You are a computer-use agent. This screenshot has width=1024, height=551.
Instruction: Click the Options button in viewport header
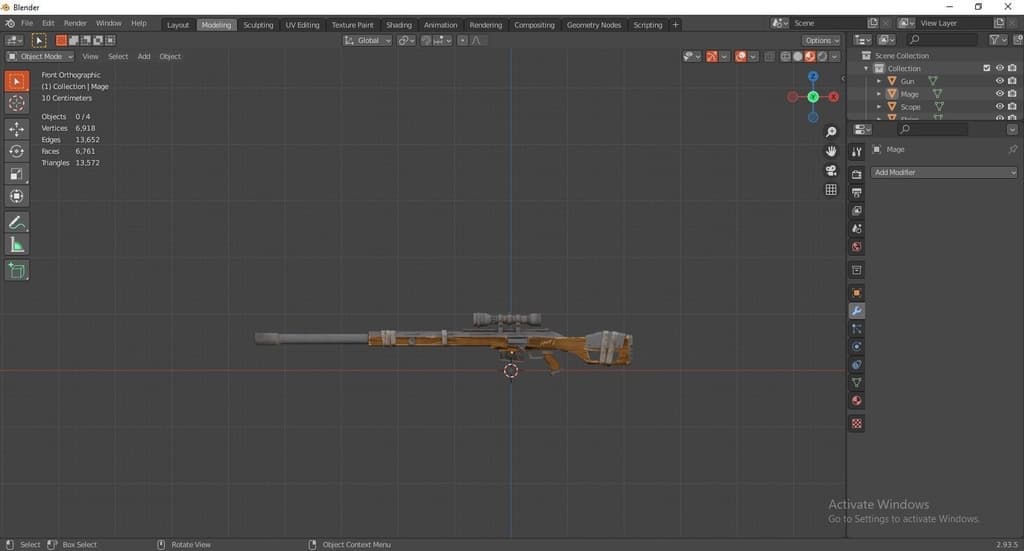click(x=821, y=40)
